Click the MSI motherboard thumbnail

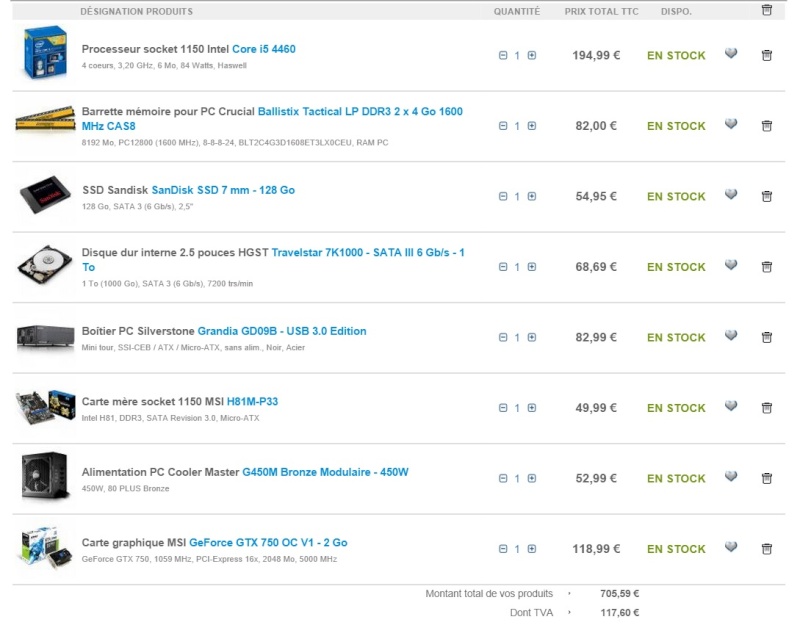[x=45, y=406]
